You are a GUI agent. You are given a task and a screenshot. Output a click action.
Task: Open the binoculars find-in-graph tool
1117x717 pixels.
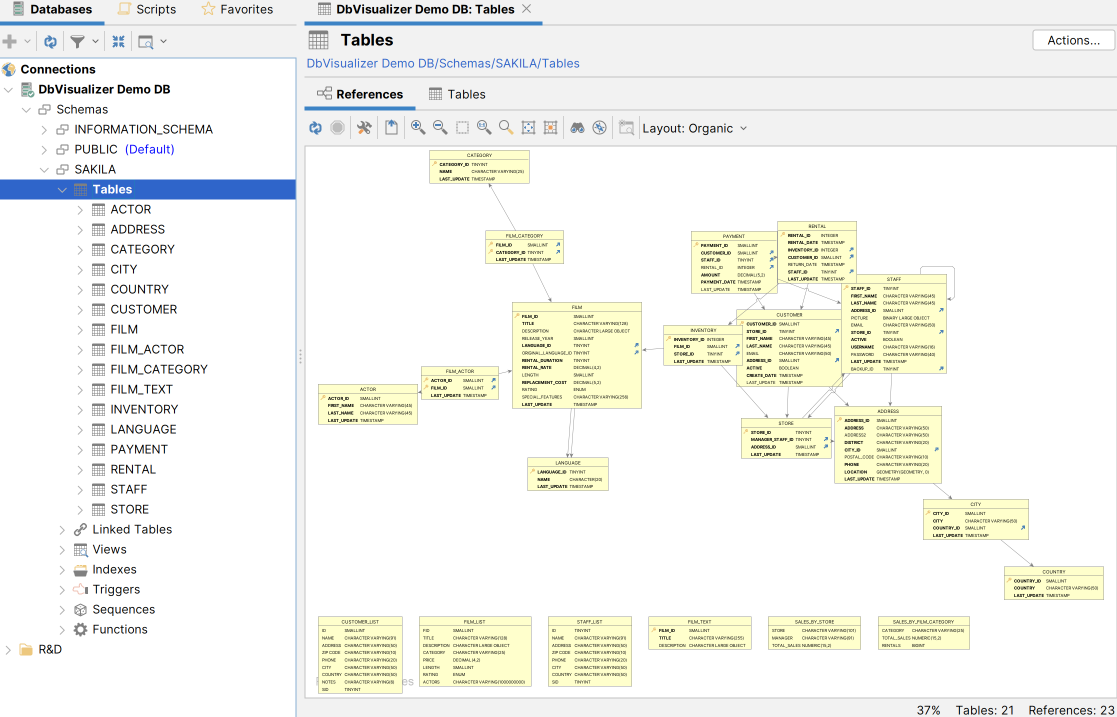click(x=578, y=127)
